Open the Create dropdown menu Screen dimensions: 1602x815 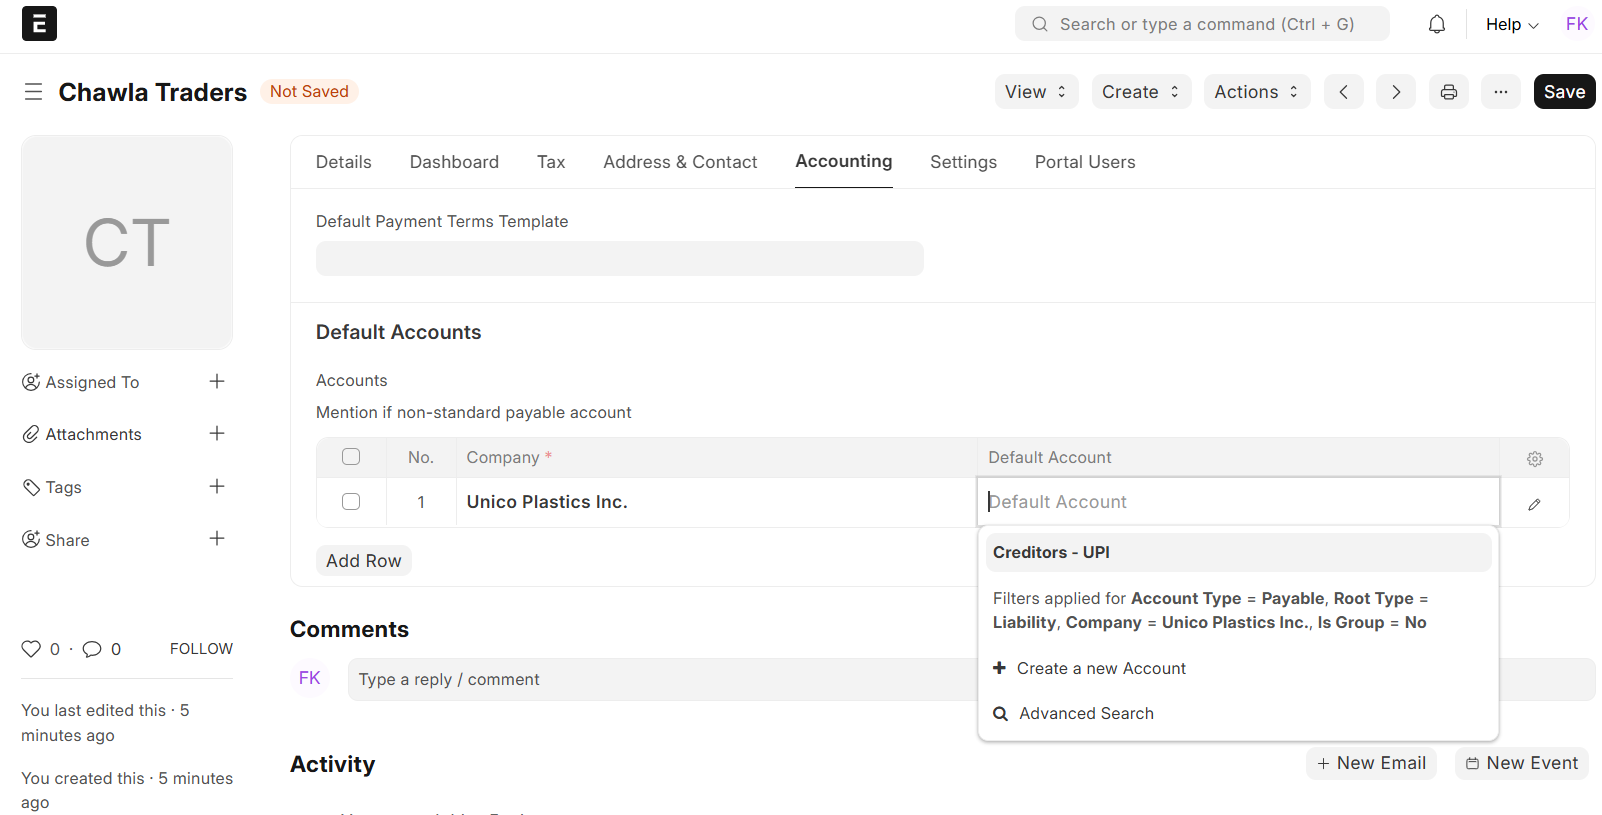1141,92
